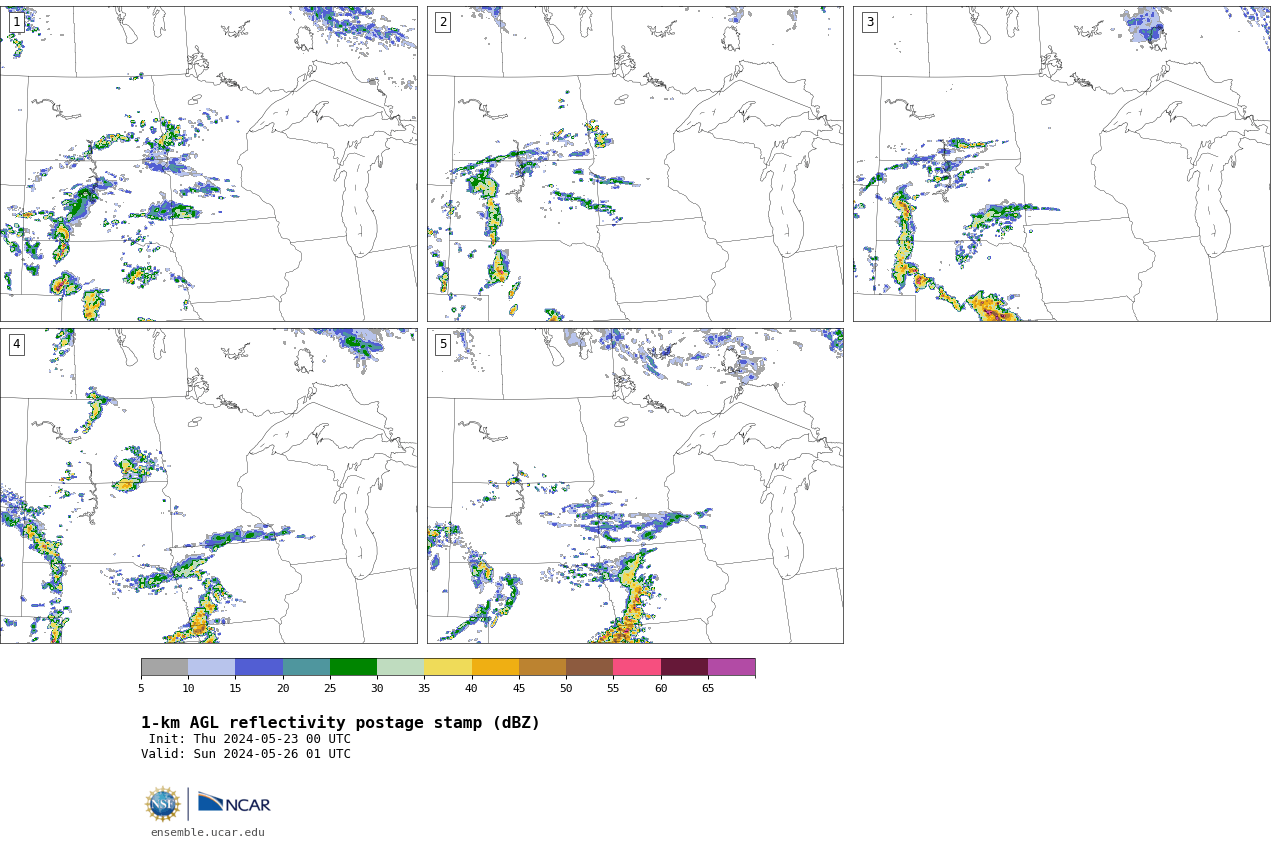Click the 65 tick label on colorbar
This screenshot has height=844, width=1280.
pyautogui.click(x=708, y=688)
